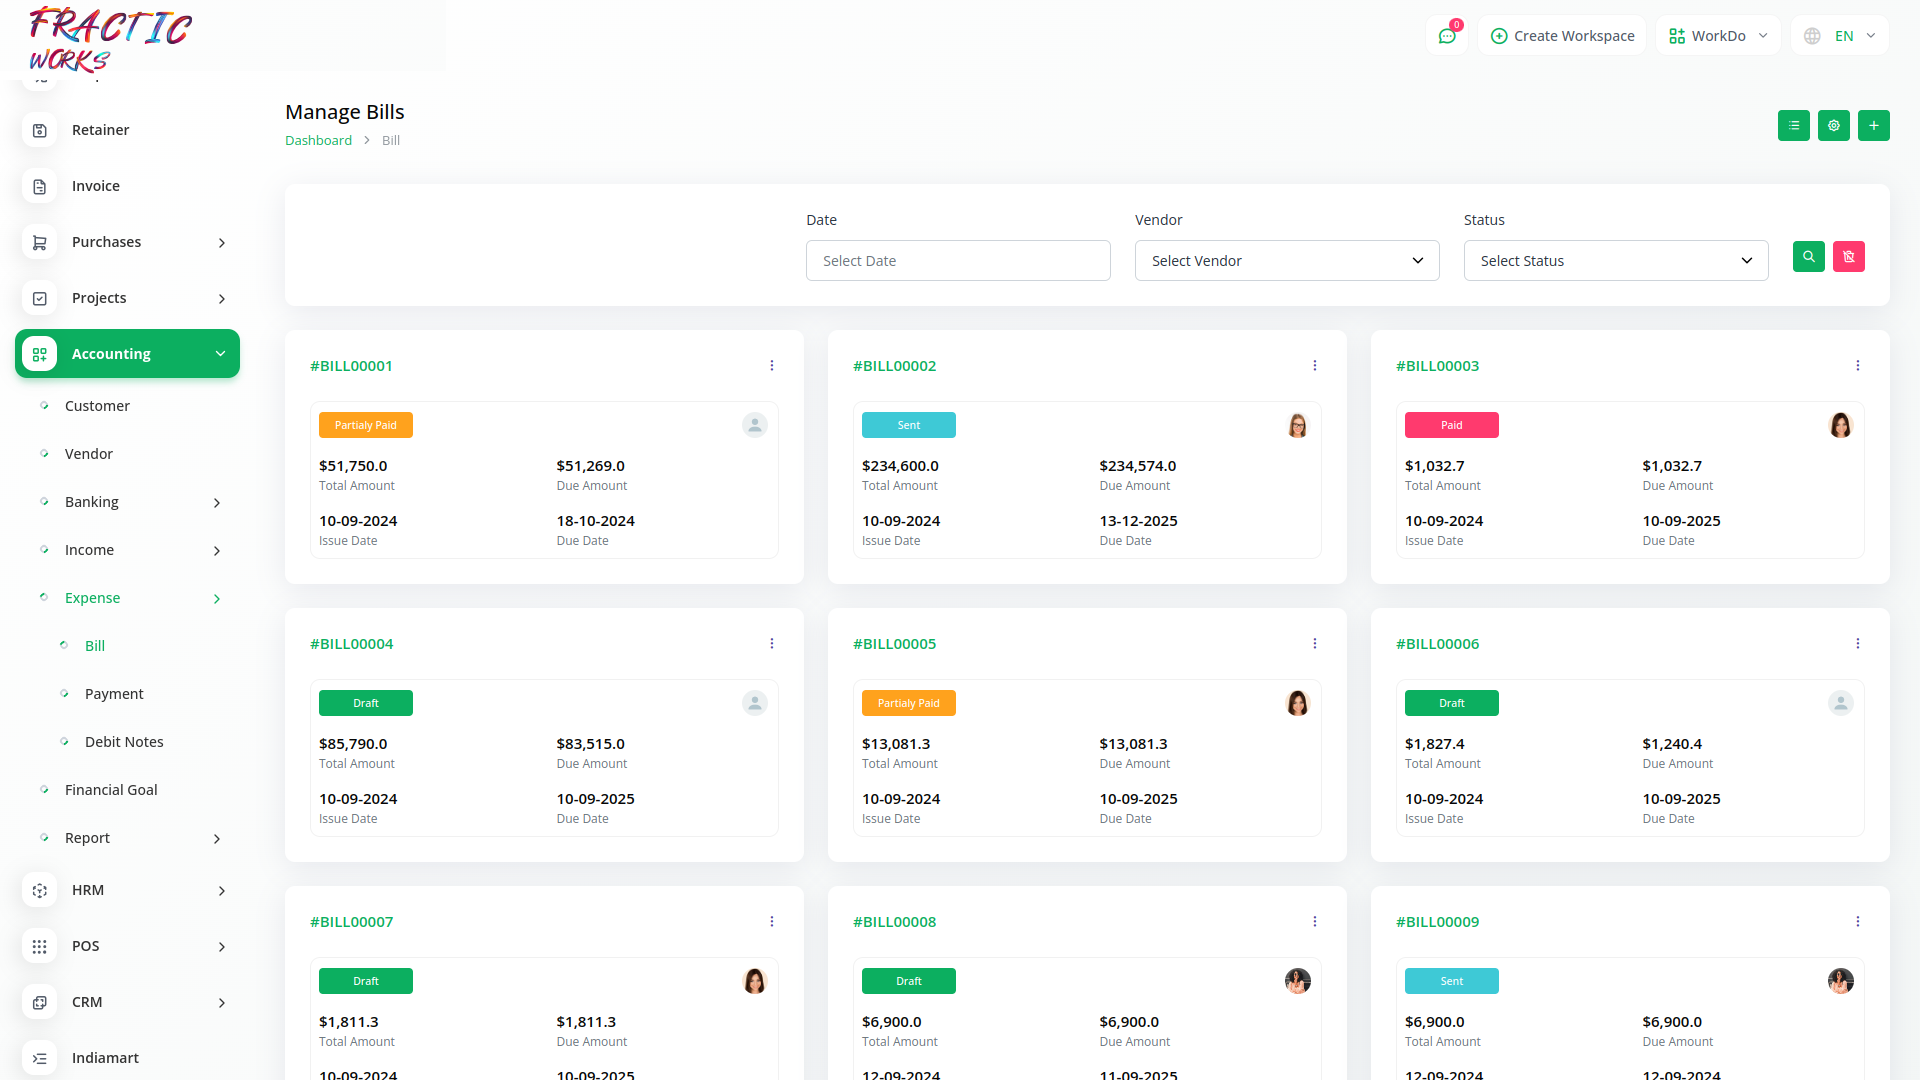Open Payment in the Expense menu
Screen dimensions: 1920x1080
tap(114, 694)
